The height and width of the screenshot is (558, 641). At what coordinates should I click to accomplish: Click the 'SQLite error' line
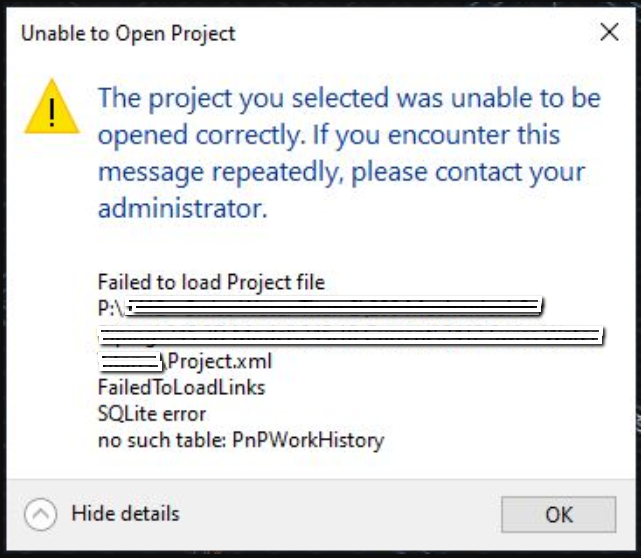coord(151,413)
